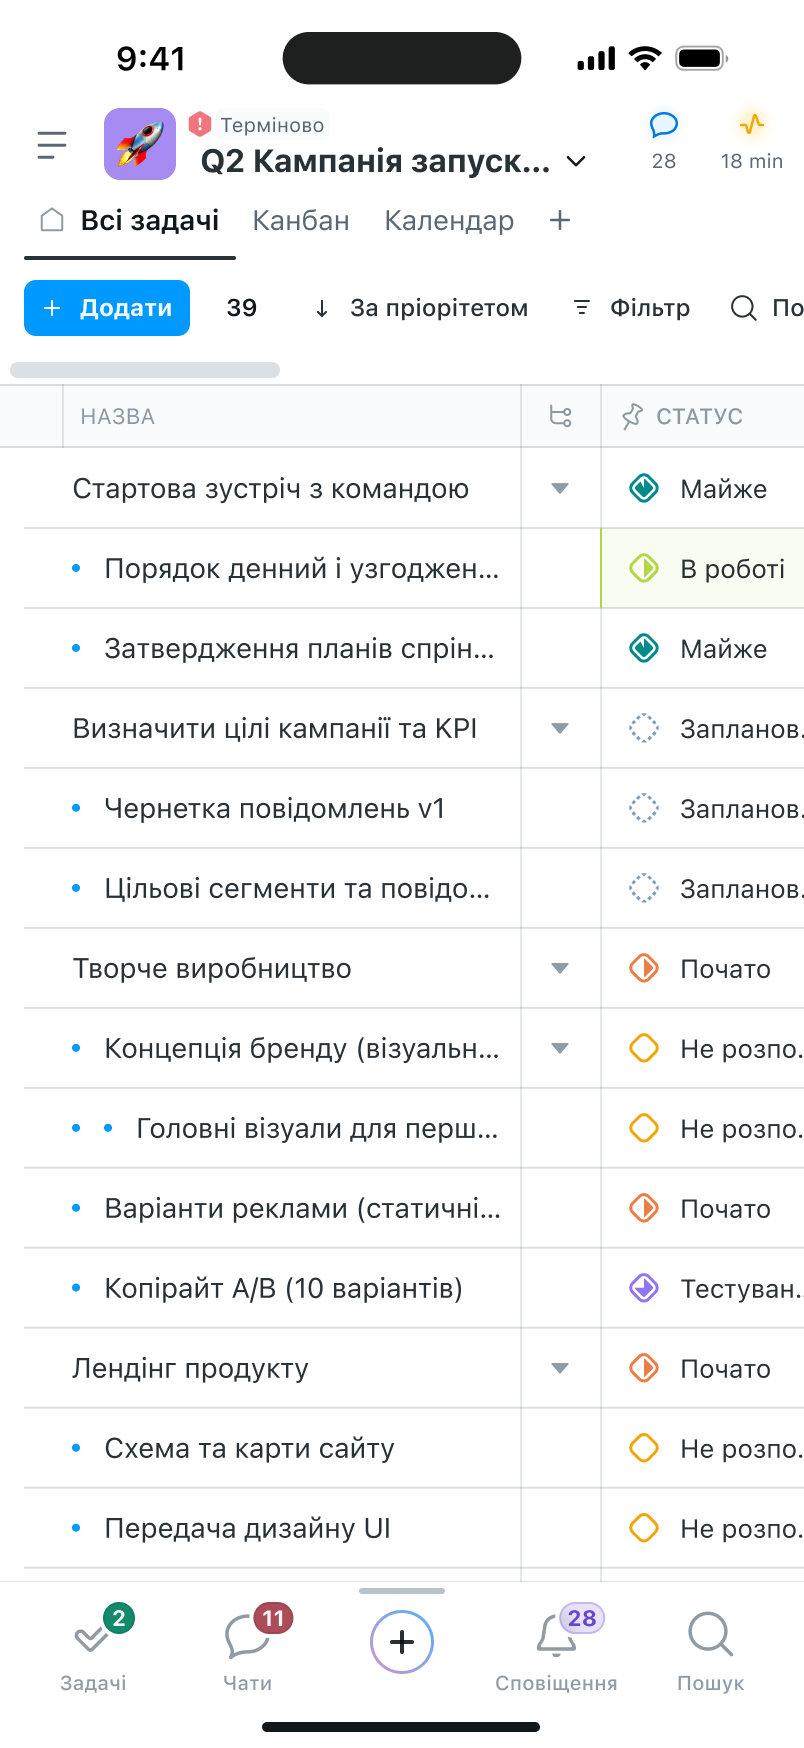Image resolution: width=804 pixels, height=1748 pixels.
Task: Click the horizontal scrollbar above table
Action: (x=145, y=370)
